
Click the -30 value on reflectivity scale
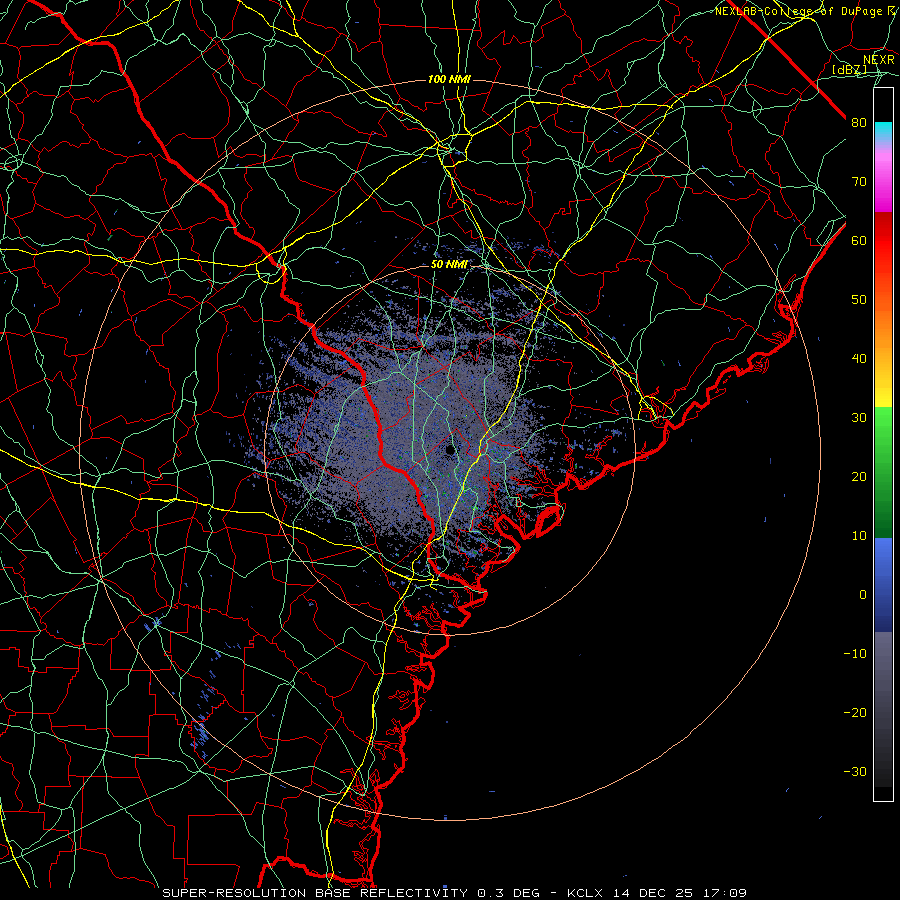855,771
